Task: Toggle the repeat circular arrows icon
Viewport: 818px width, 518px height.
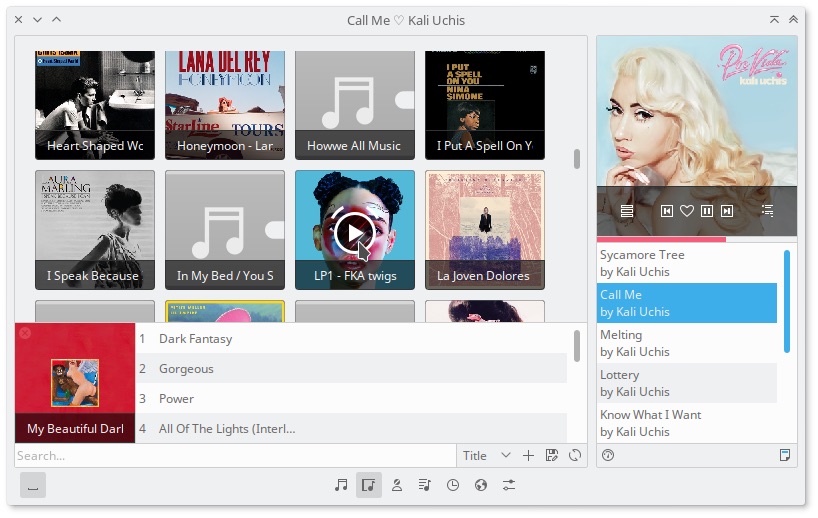Action: [x=575, y=456]
